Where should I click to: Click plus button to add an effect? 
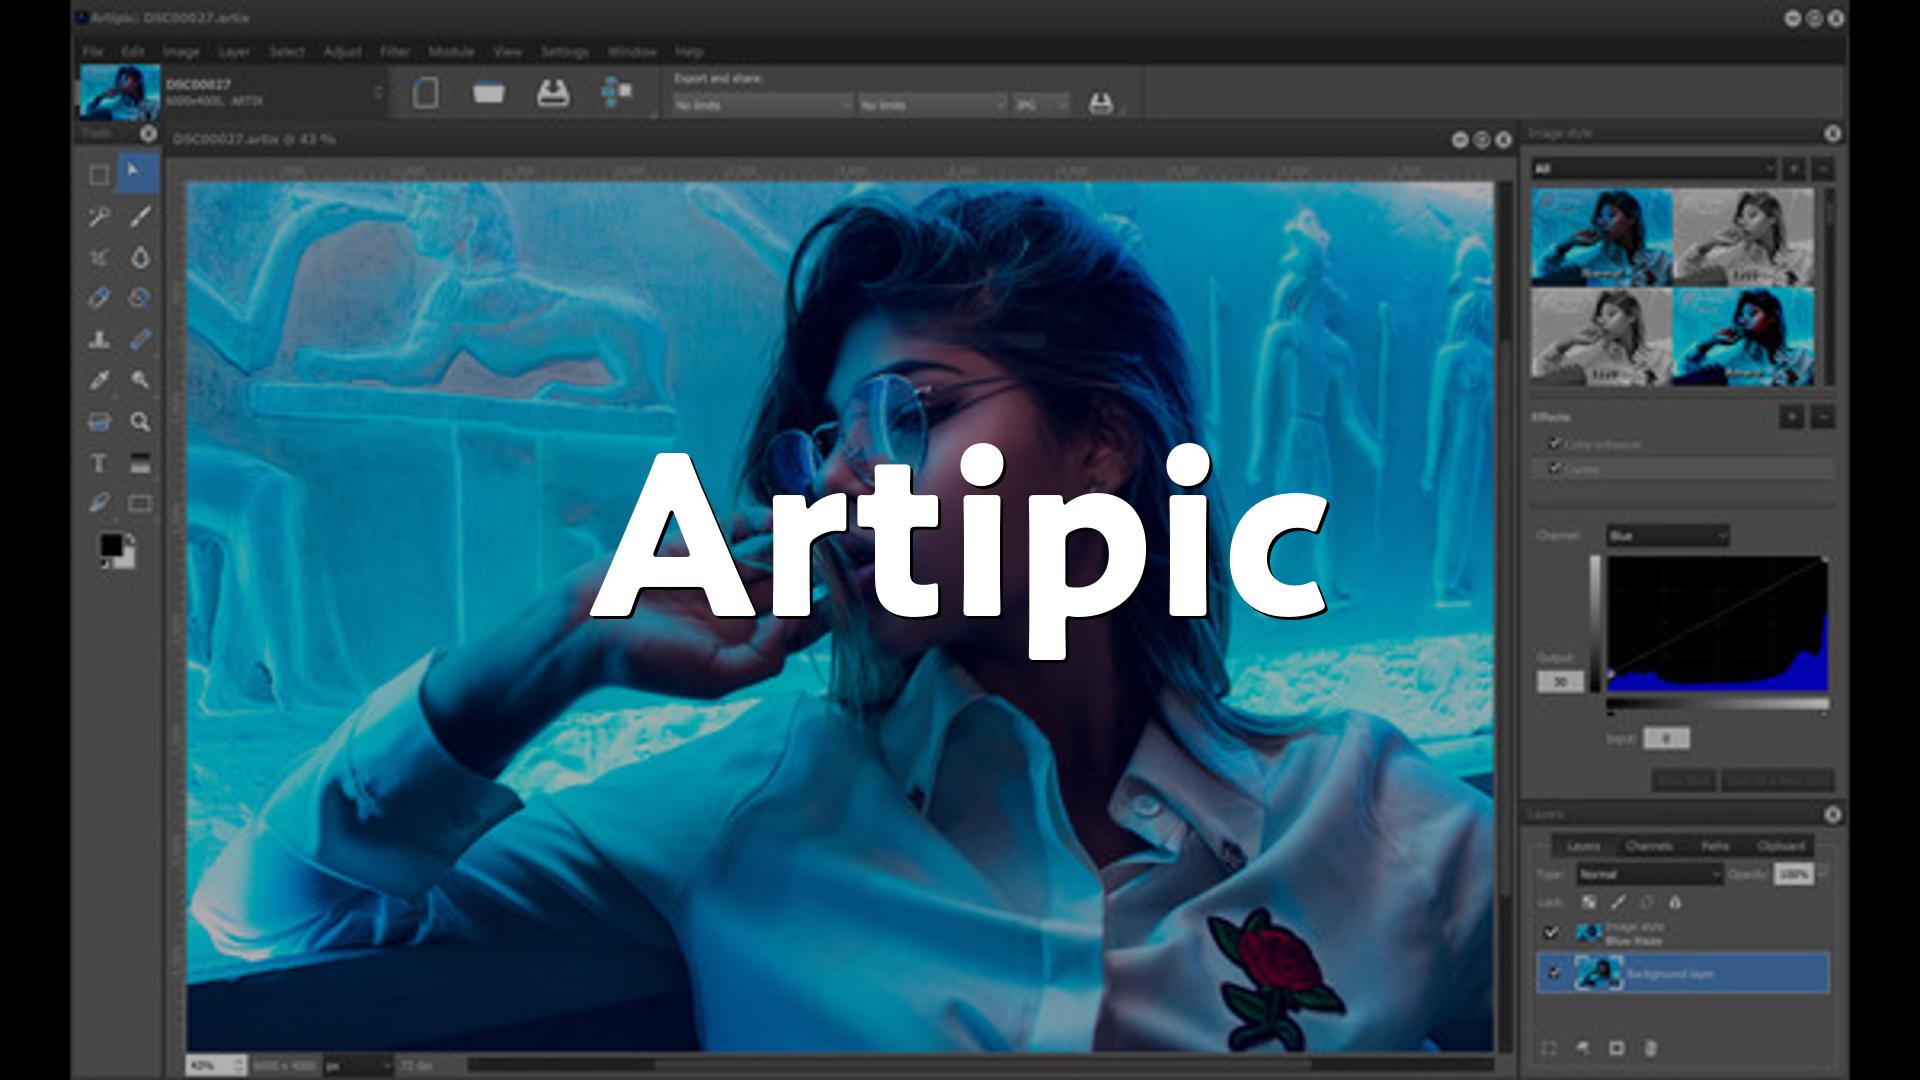tap(1792, 416)
